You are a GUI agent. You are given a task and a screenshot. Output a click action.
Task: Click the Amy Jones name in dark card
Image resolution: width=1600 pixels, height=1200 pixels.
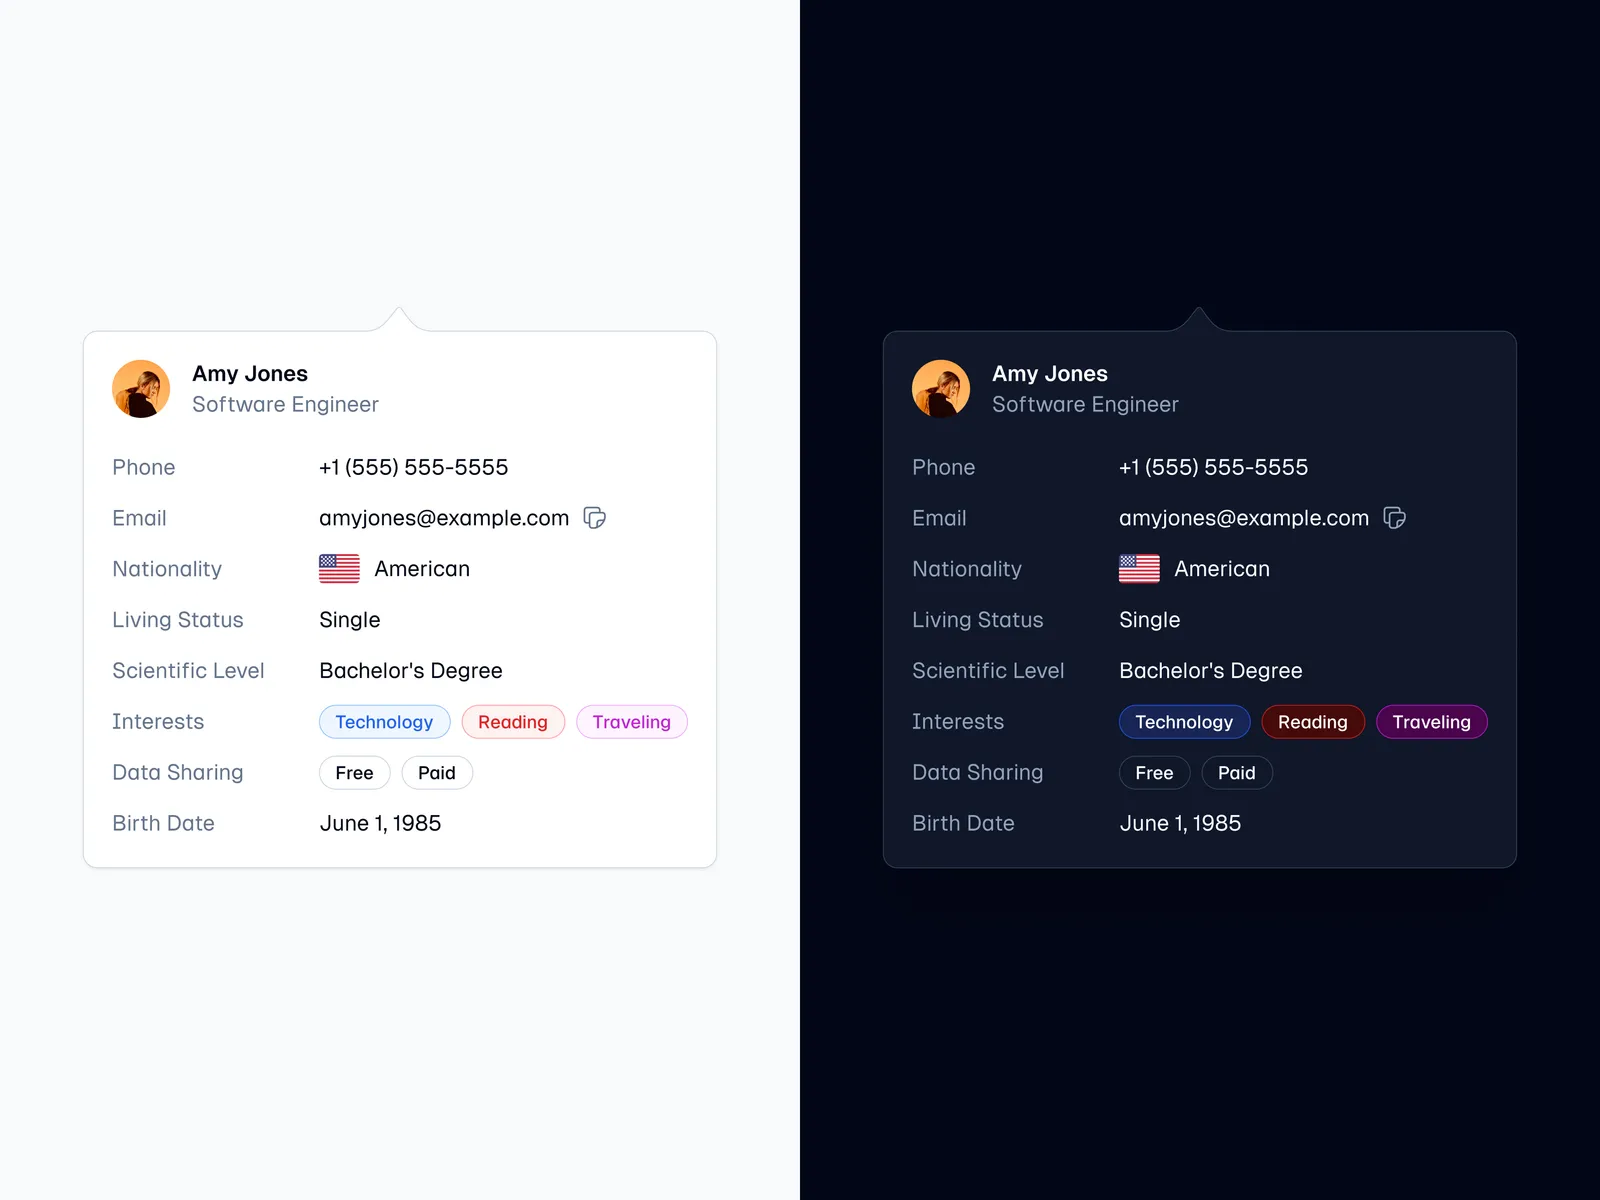(1050, 374)
